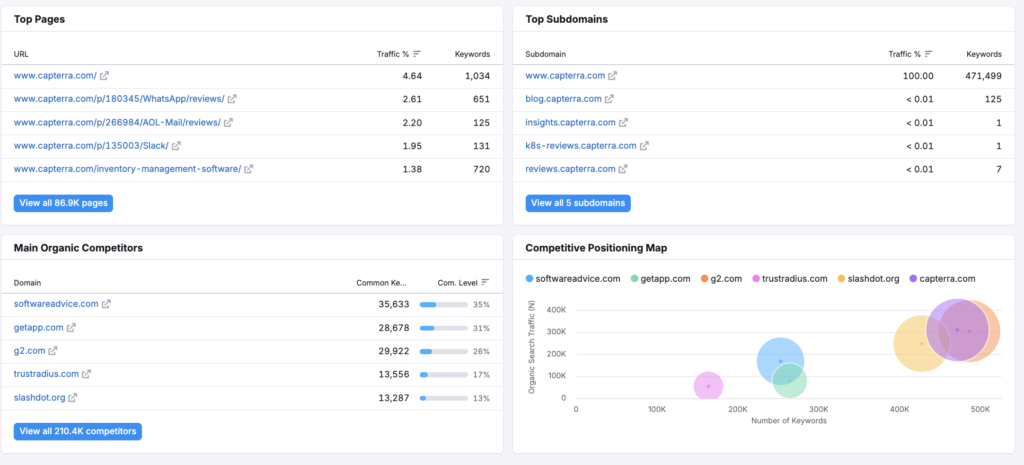Click View all 210.4K competitors button

coord(78,431)
